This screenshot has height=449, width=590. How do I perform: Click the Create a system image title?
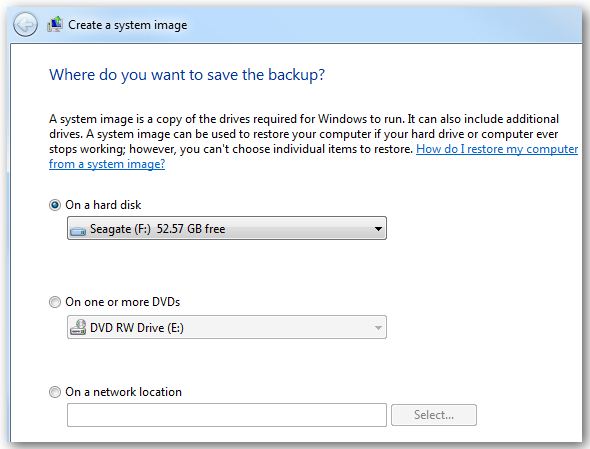pos(128,25)
